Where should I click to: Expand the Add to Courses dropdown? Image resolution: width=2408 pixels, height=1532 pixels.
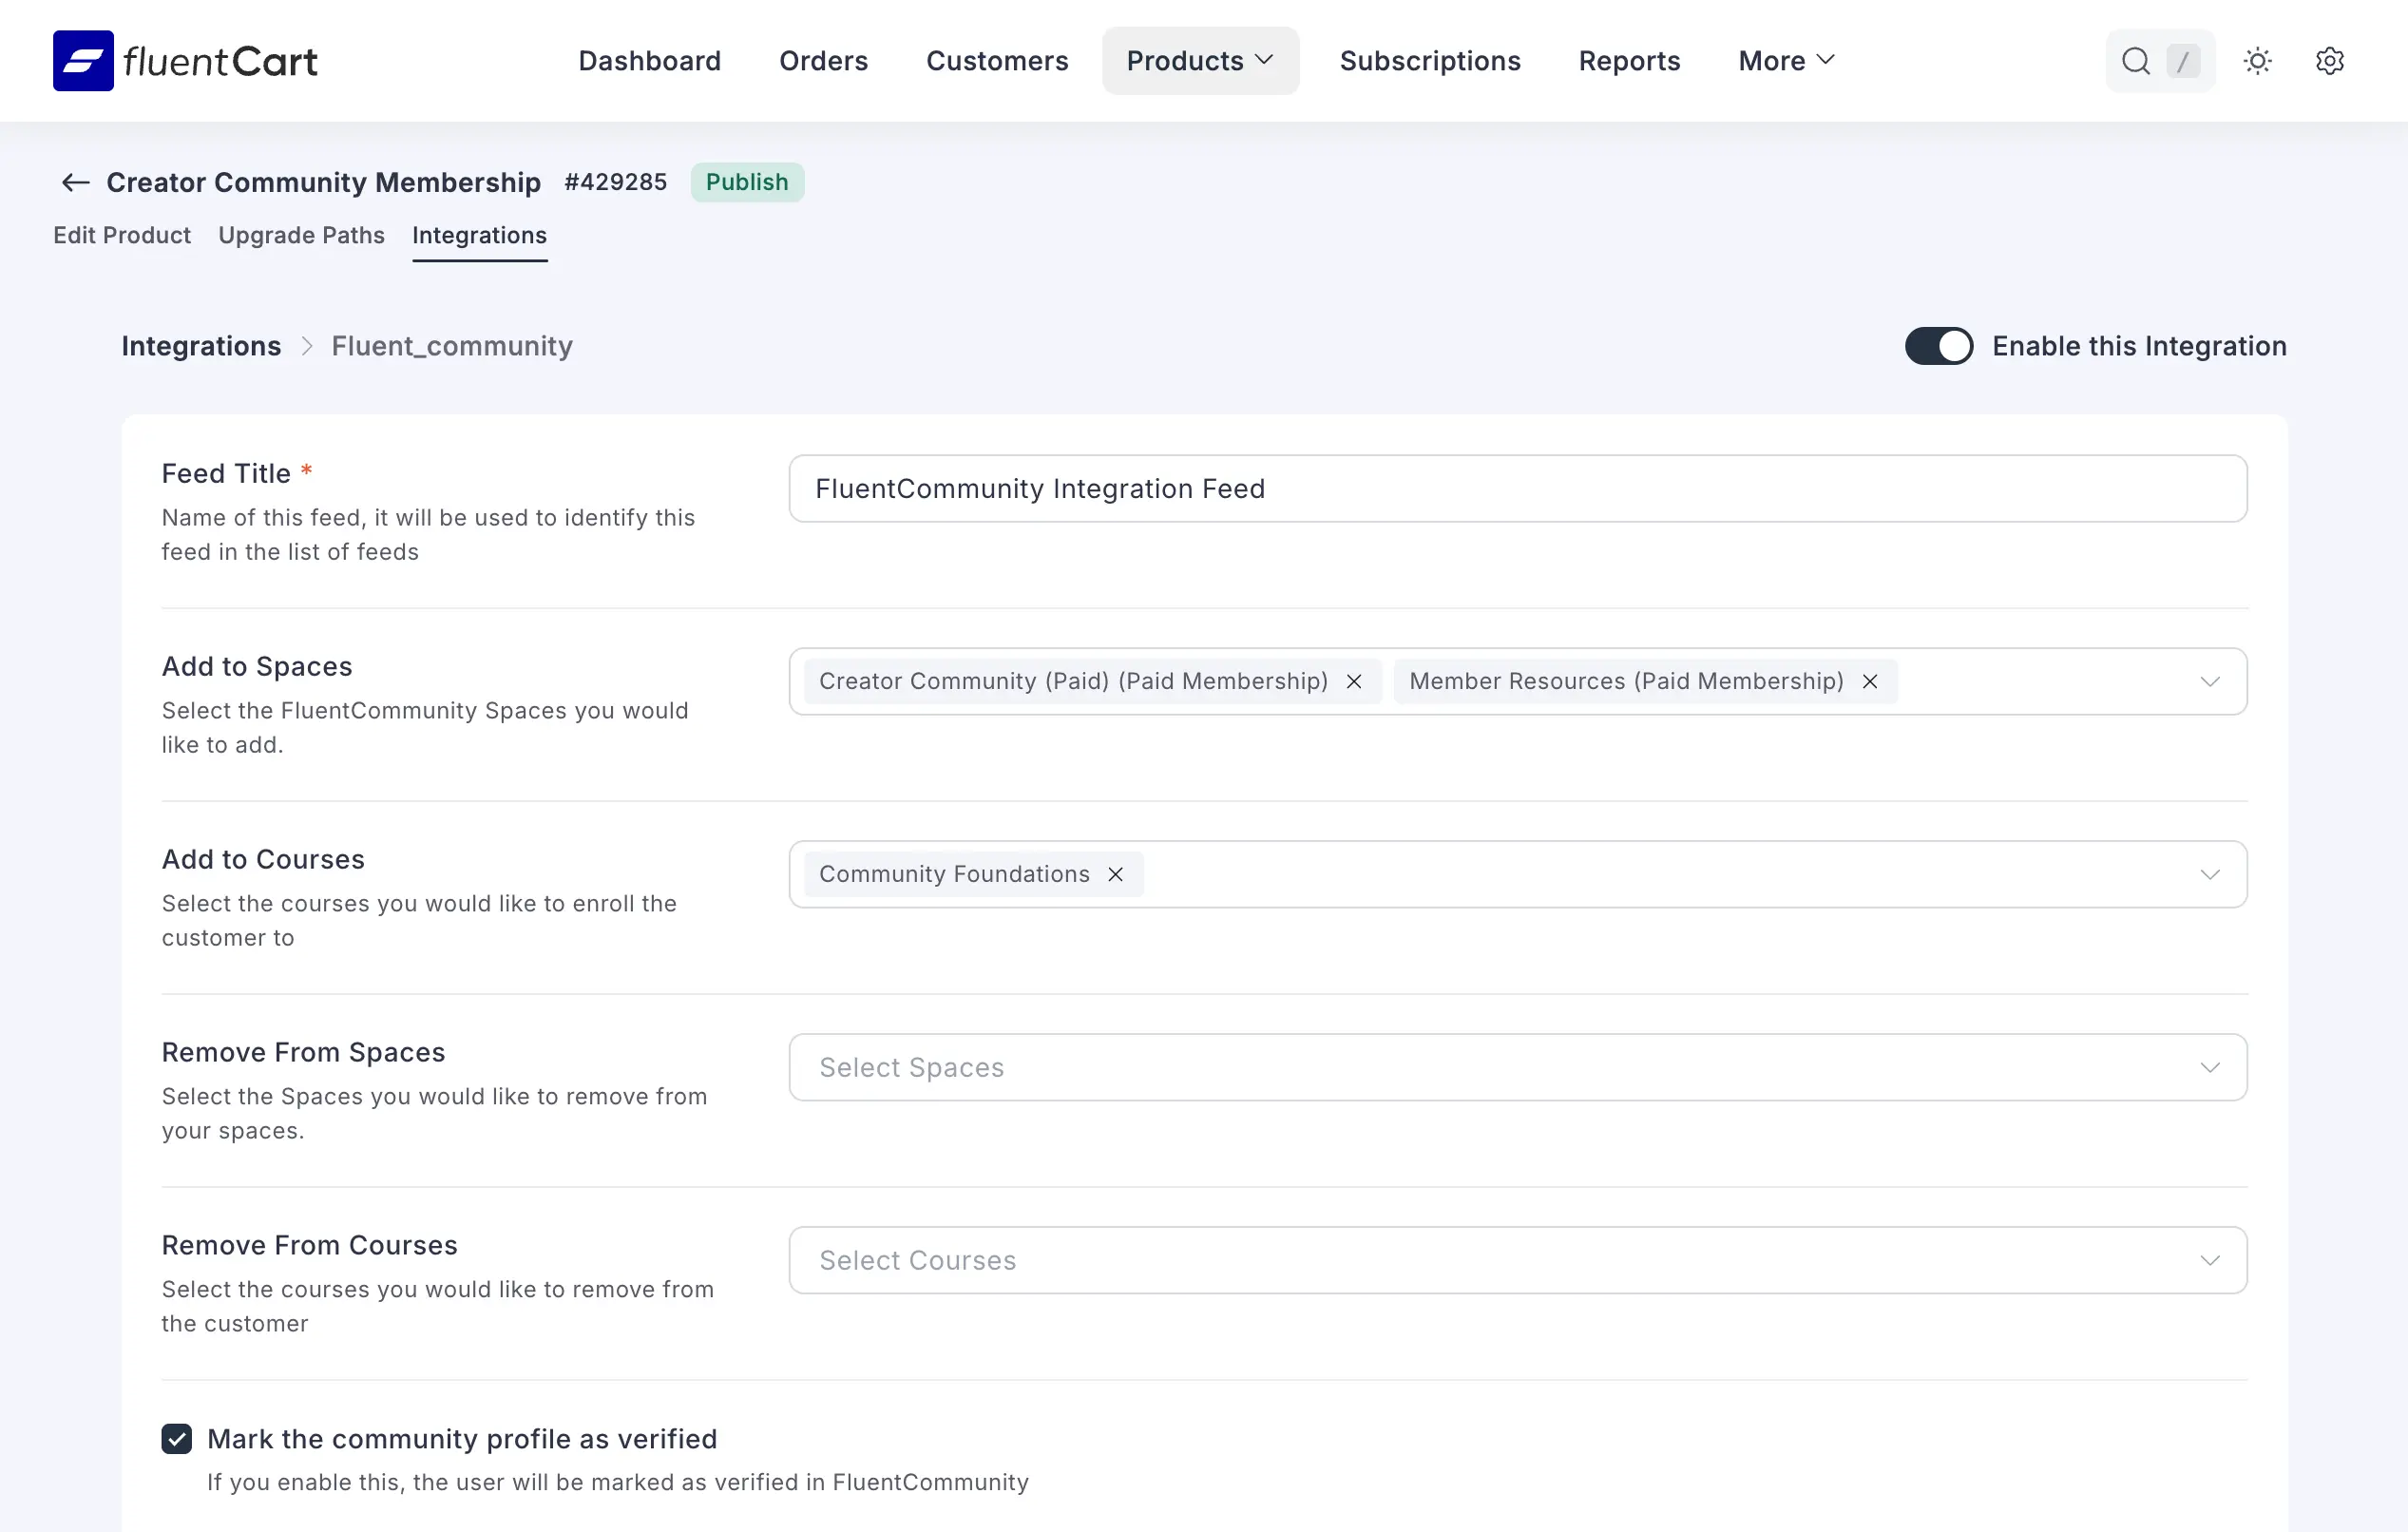[x=2210, y=875]
